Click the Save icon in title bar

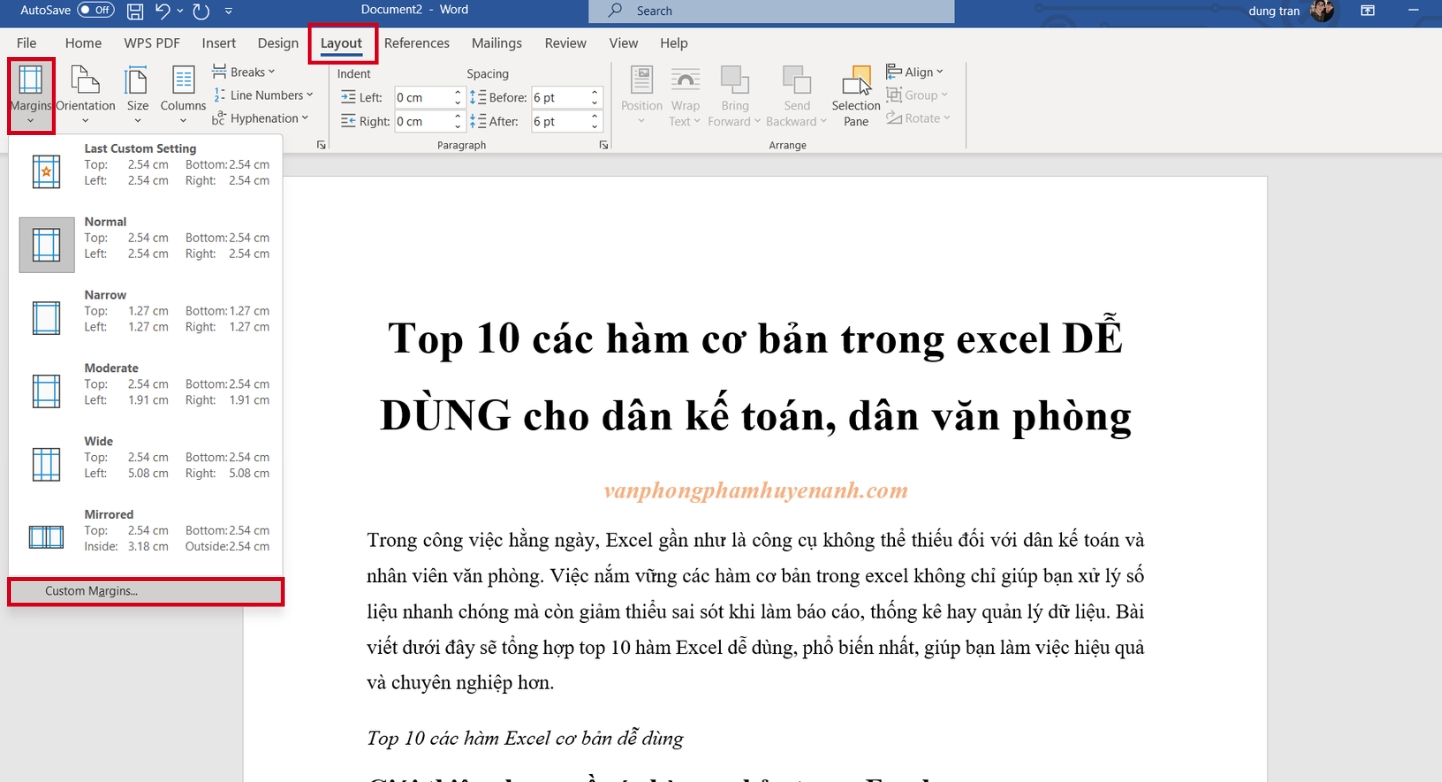(x=135, y=11)
